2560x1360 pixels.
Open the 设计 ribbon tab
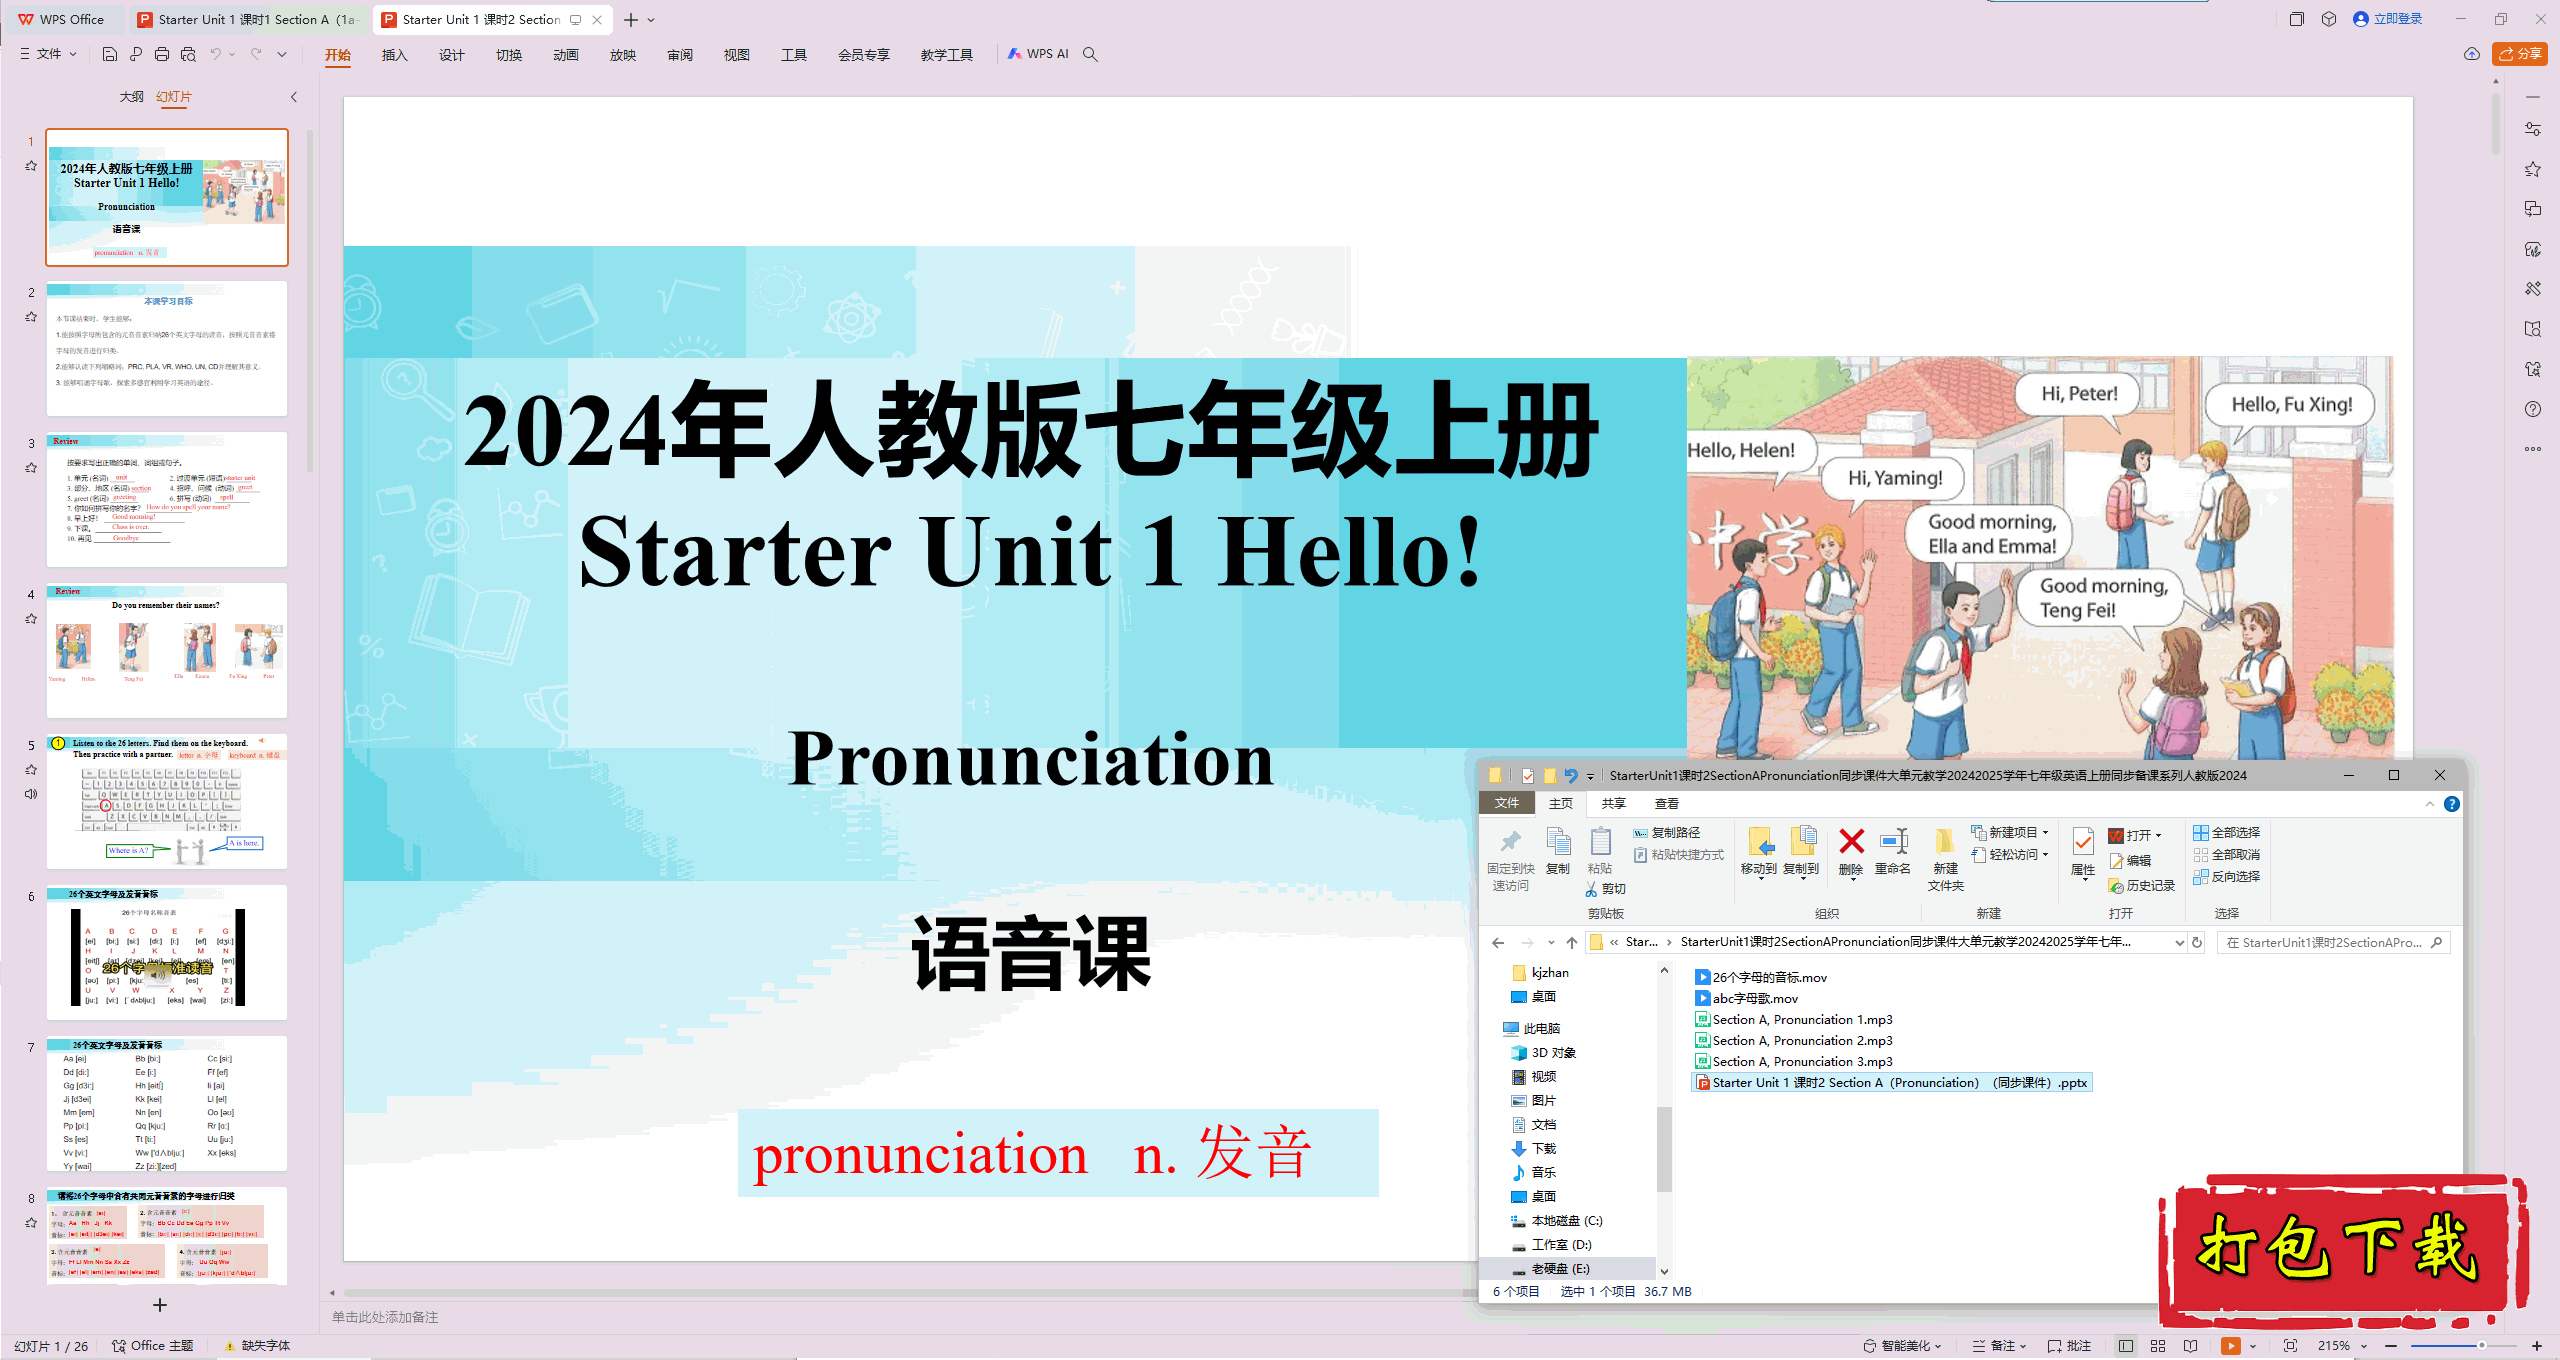pos(451,55)
